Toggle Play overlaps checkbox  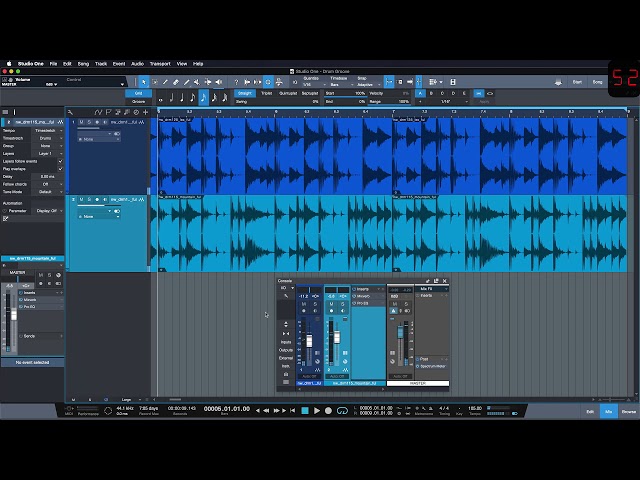point(60,169)
